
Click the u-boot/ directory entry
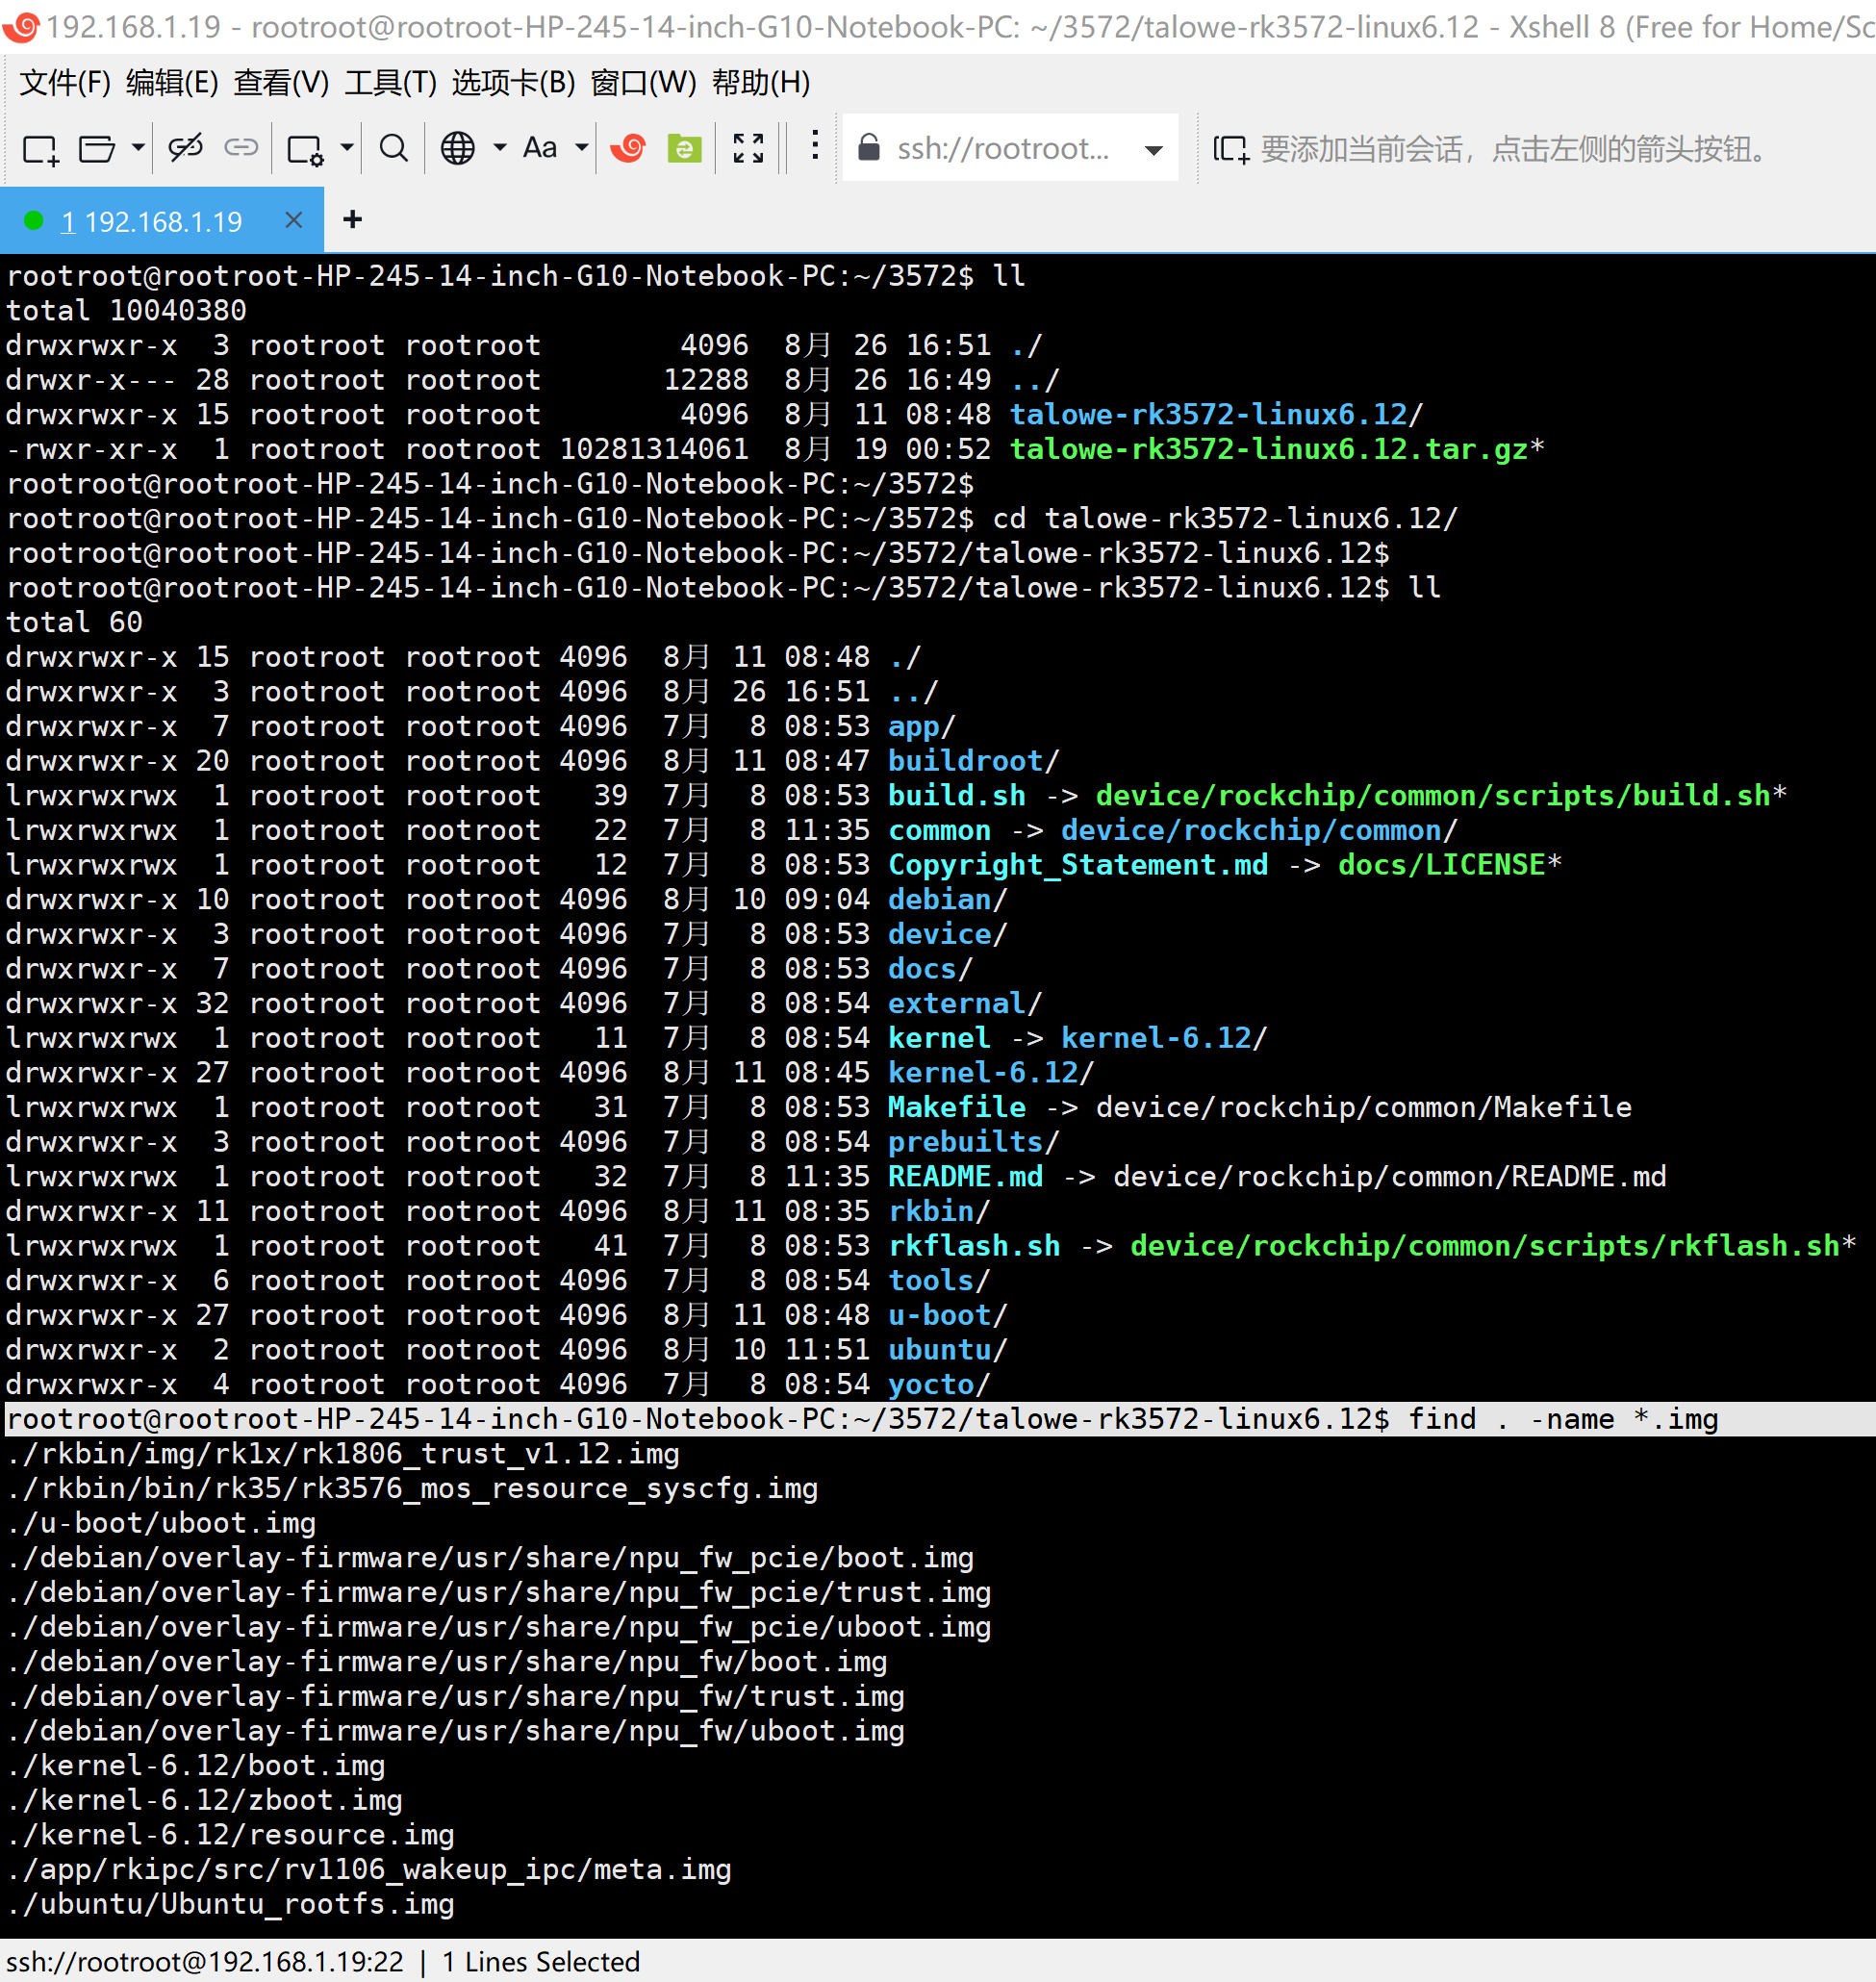tap(947, 1316)
